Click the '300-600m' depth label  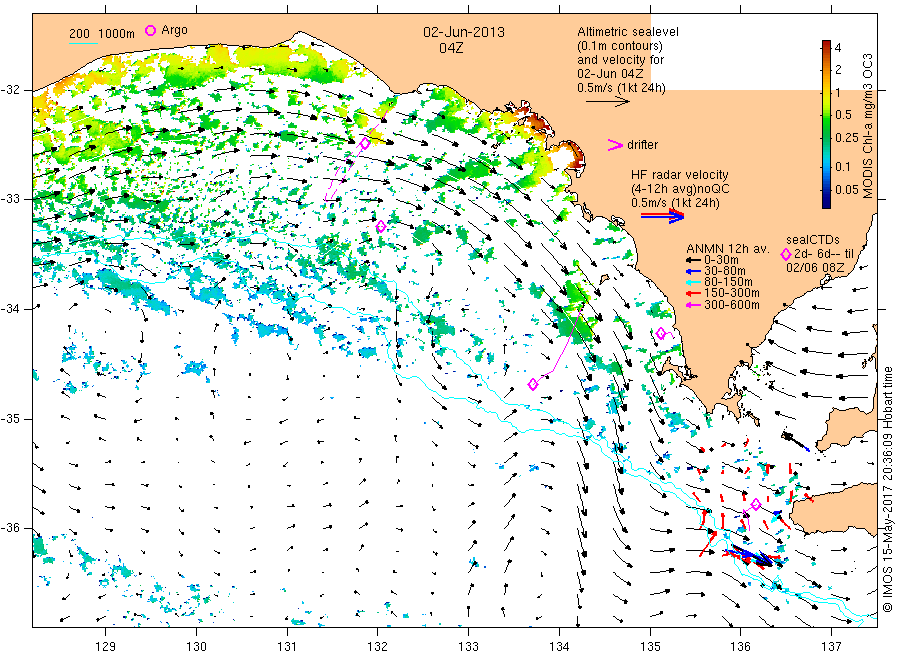732,305
